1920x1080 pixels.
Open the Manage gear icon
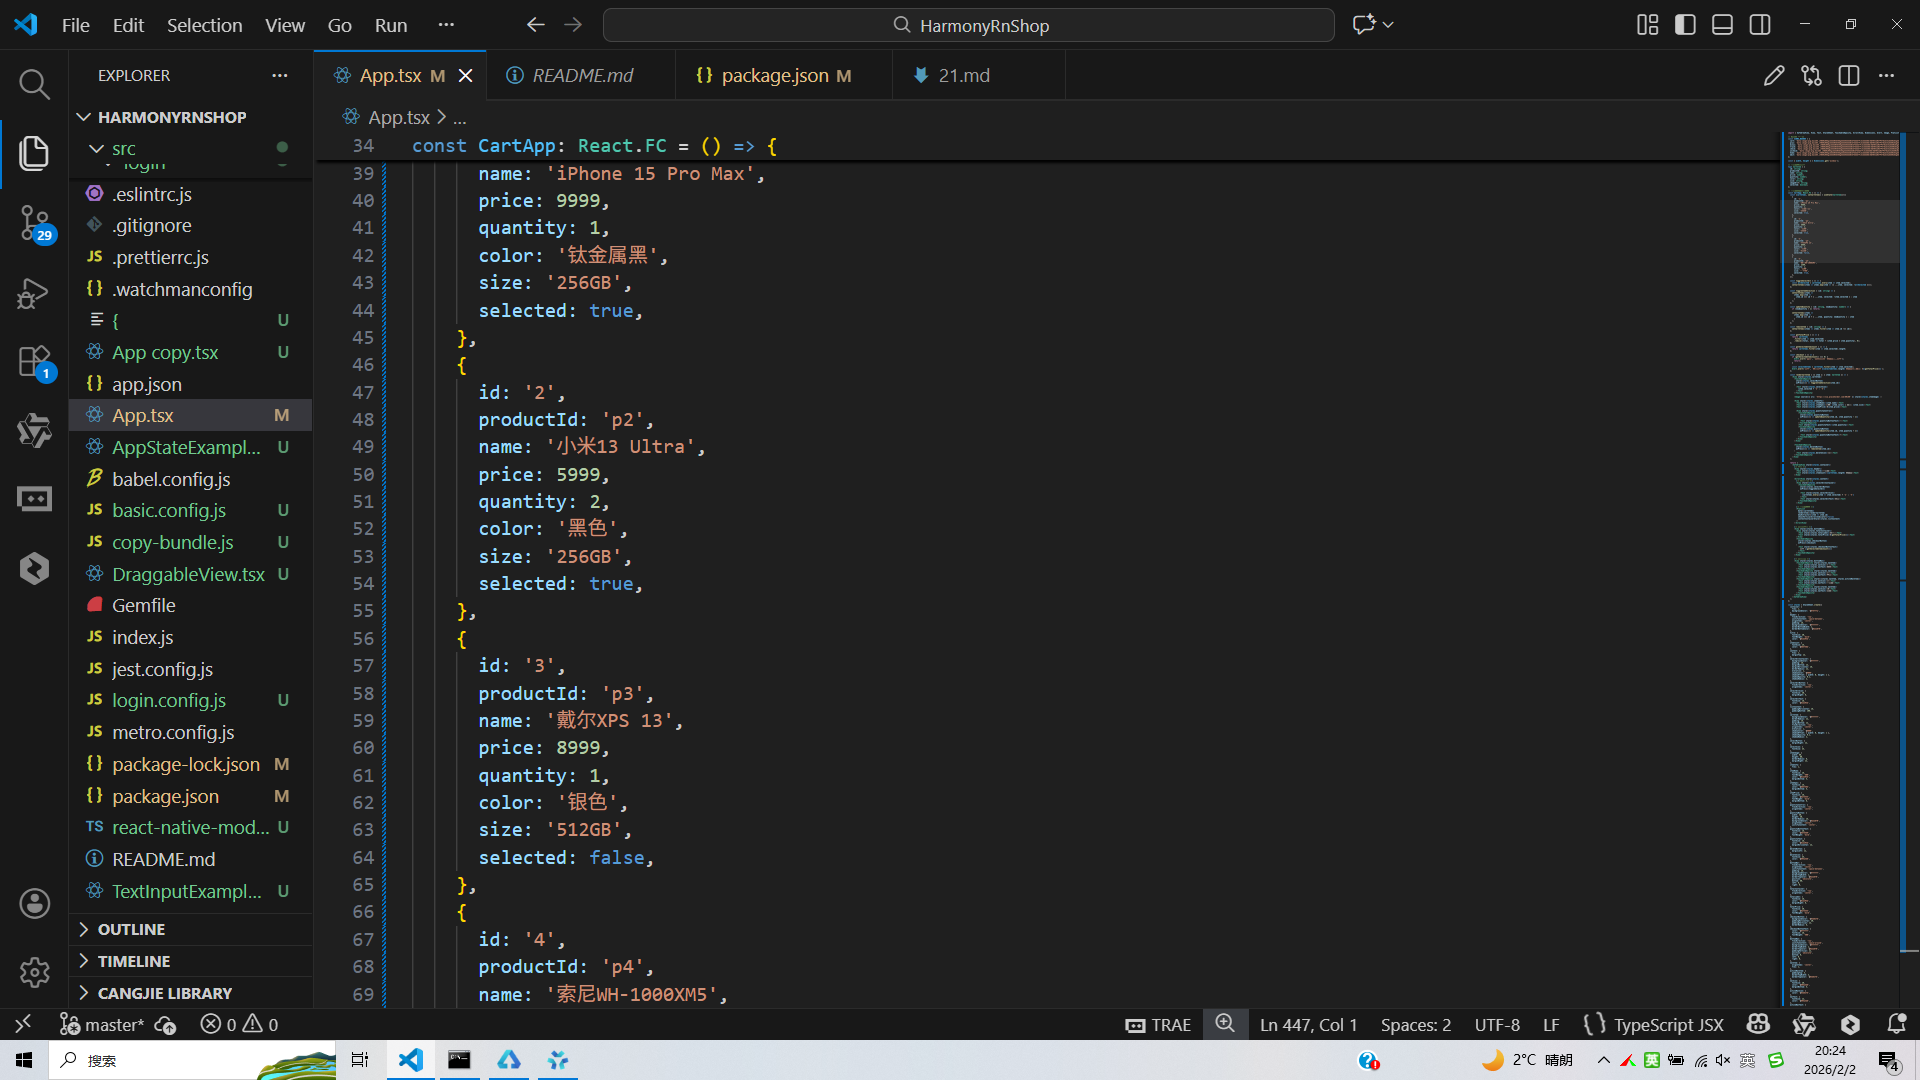(x=34, y=972)
